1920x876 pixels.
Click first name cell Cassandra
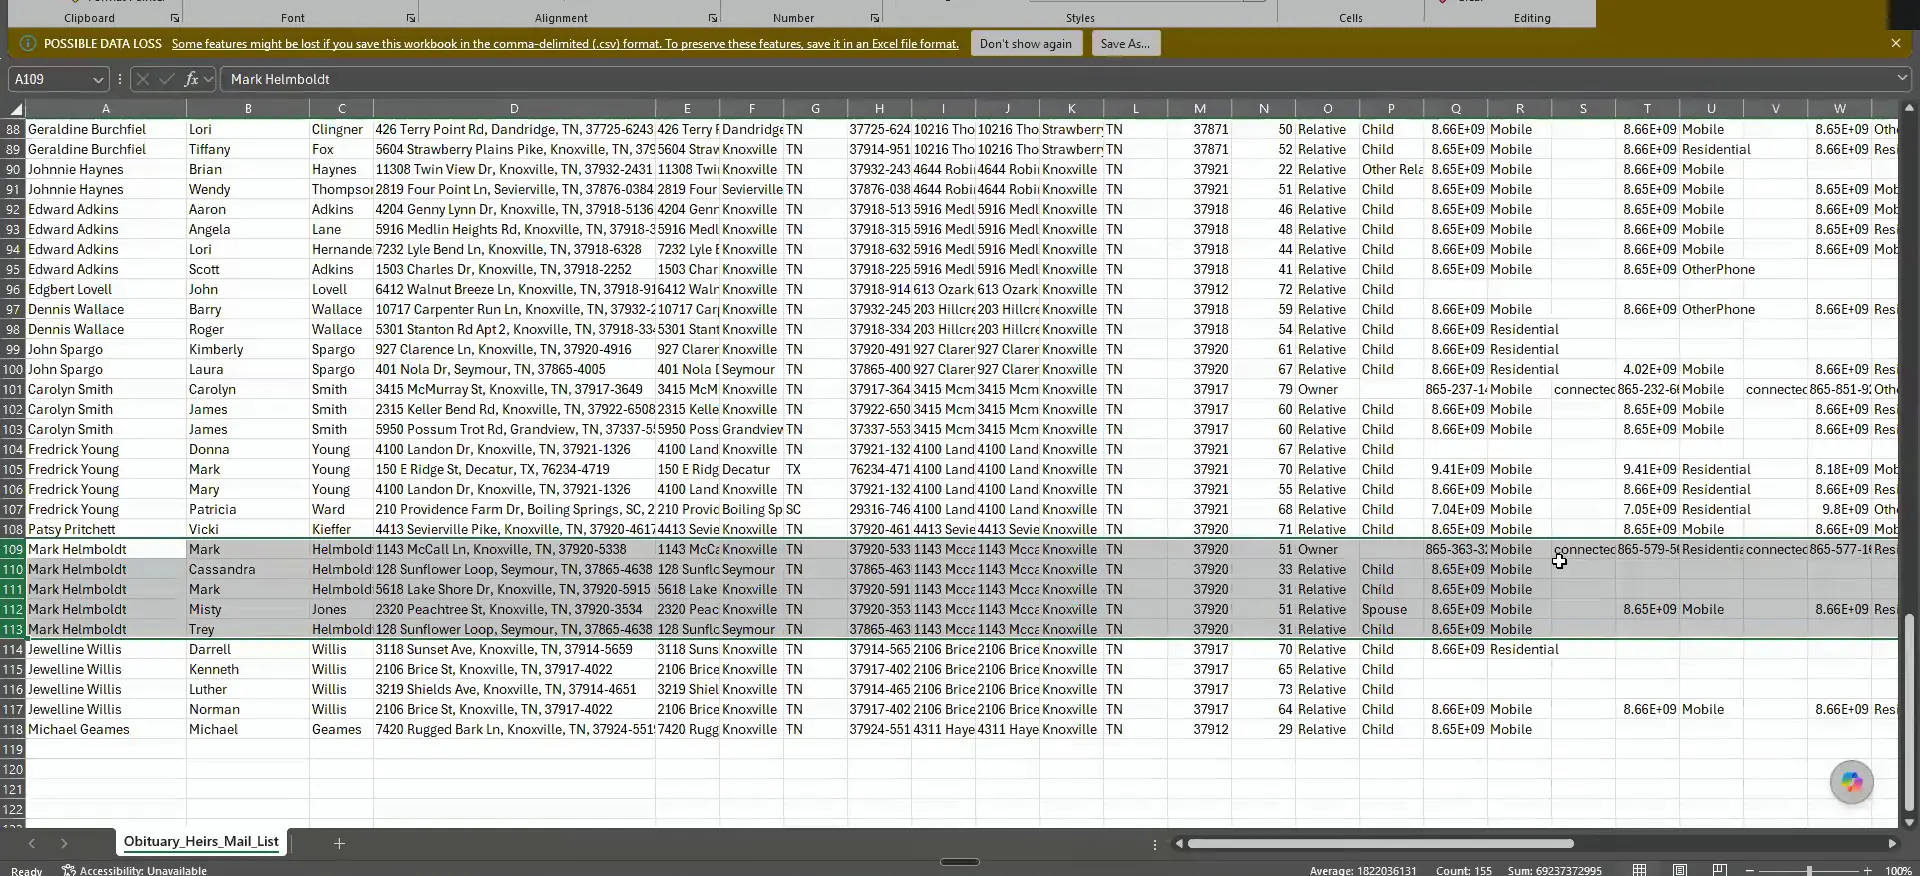click(x=248, y=569)
